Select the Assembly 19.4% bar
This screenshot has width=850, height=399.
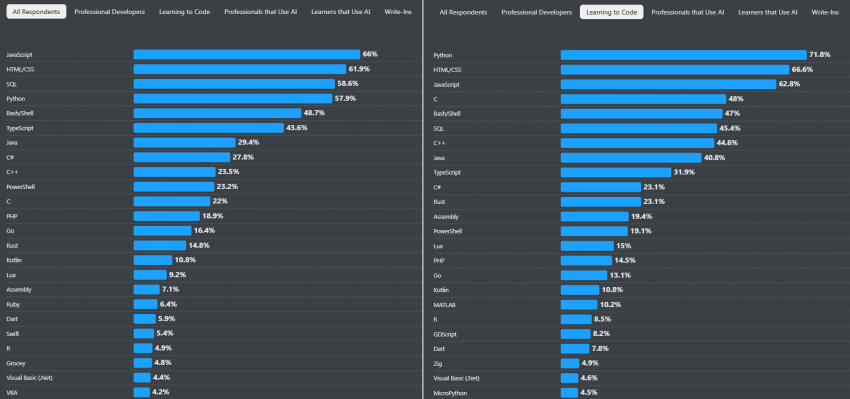pos(595,216)
